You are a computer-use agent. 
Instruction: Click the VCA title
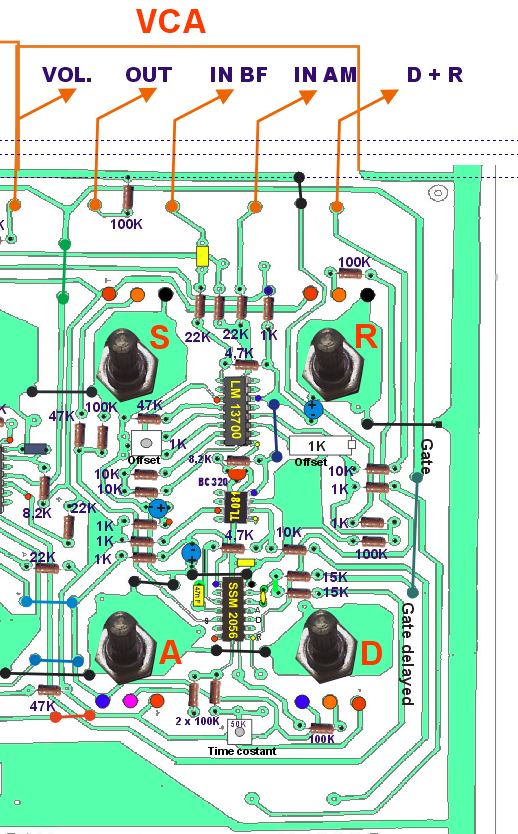point(171,21)
